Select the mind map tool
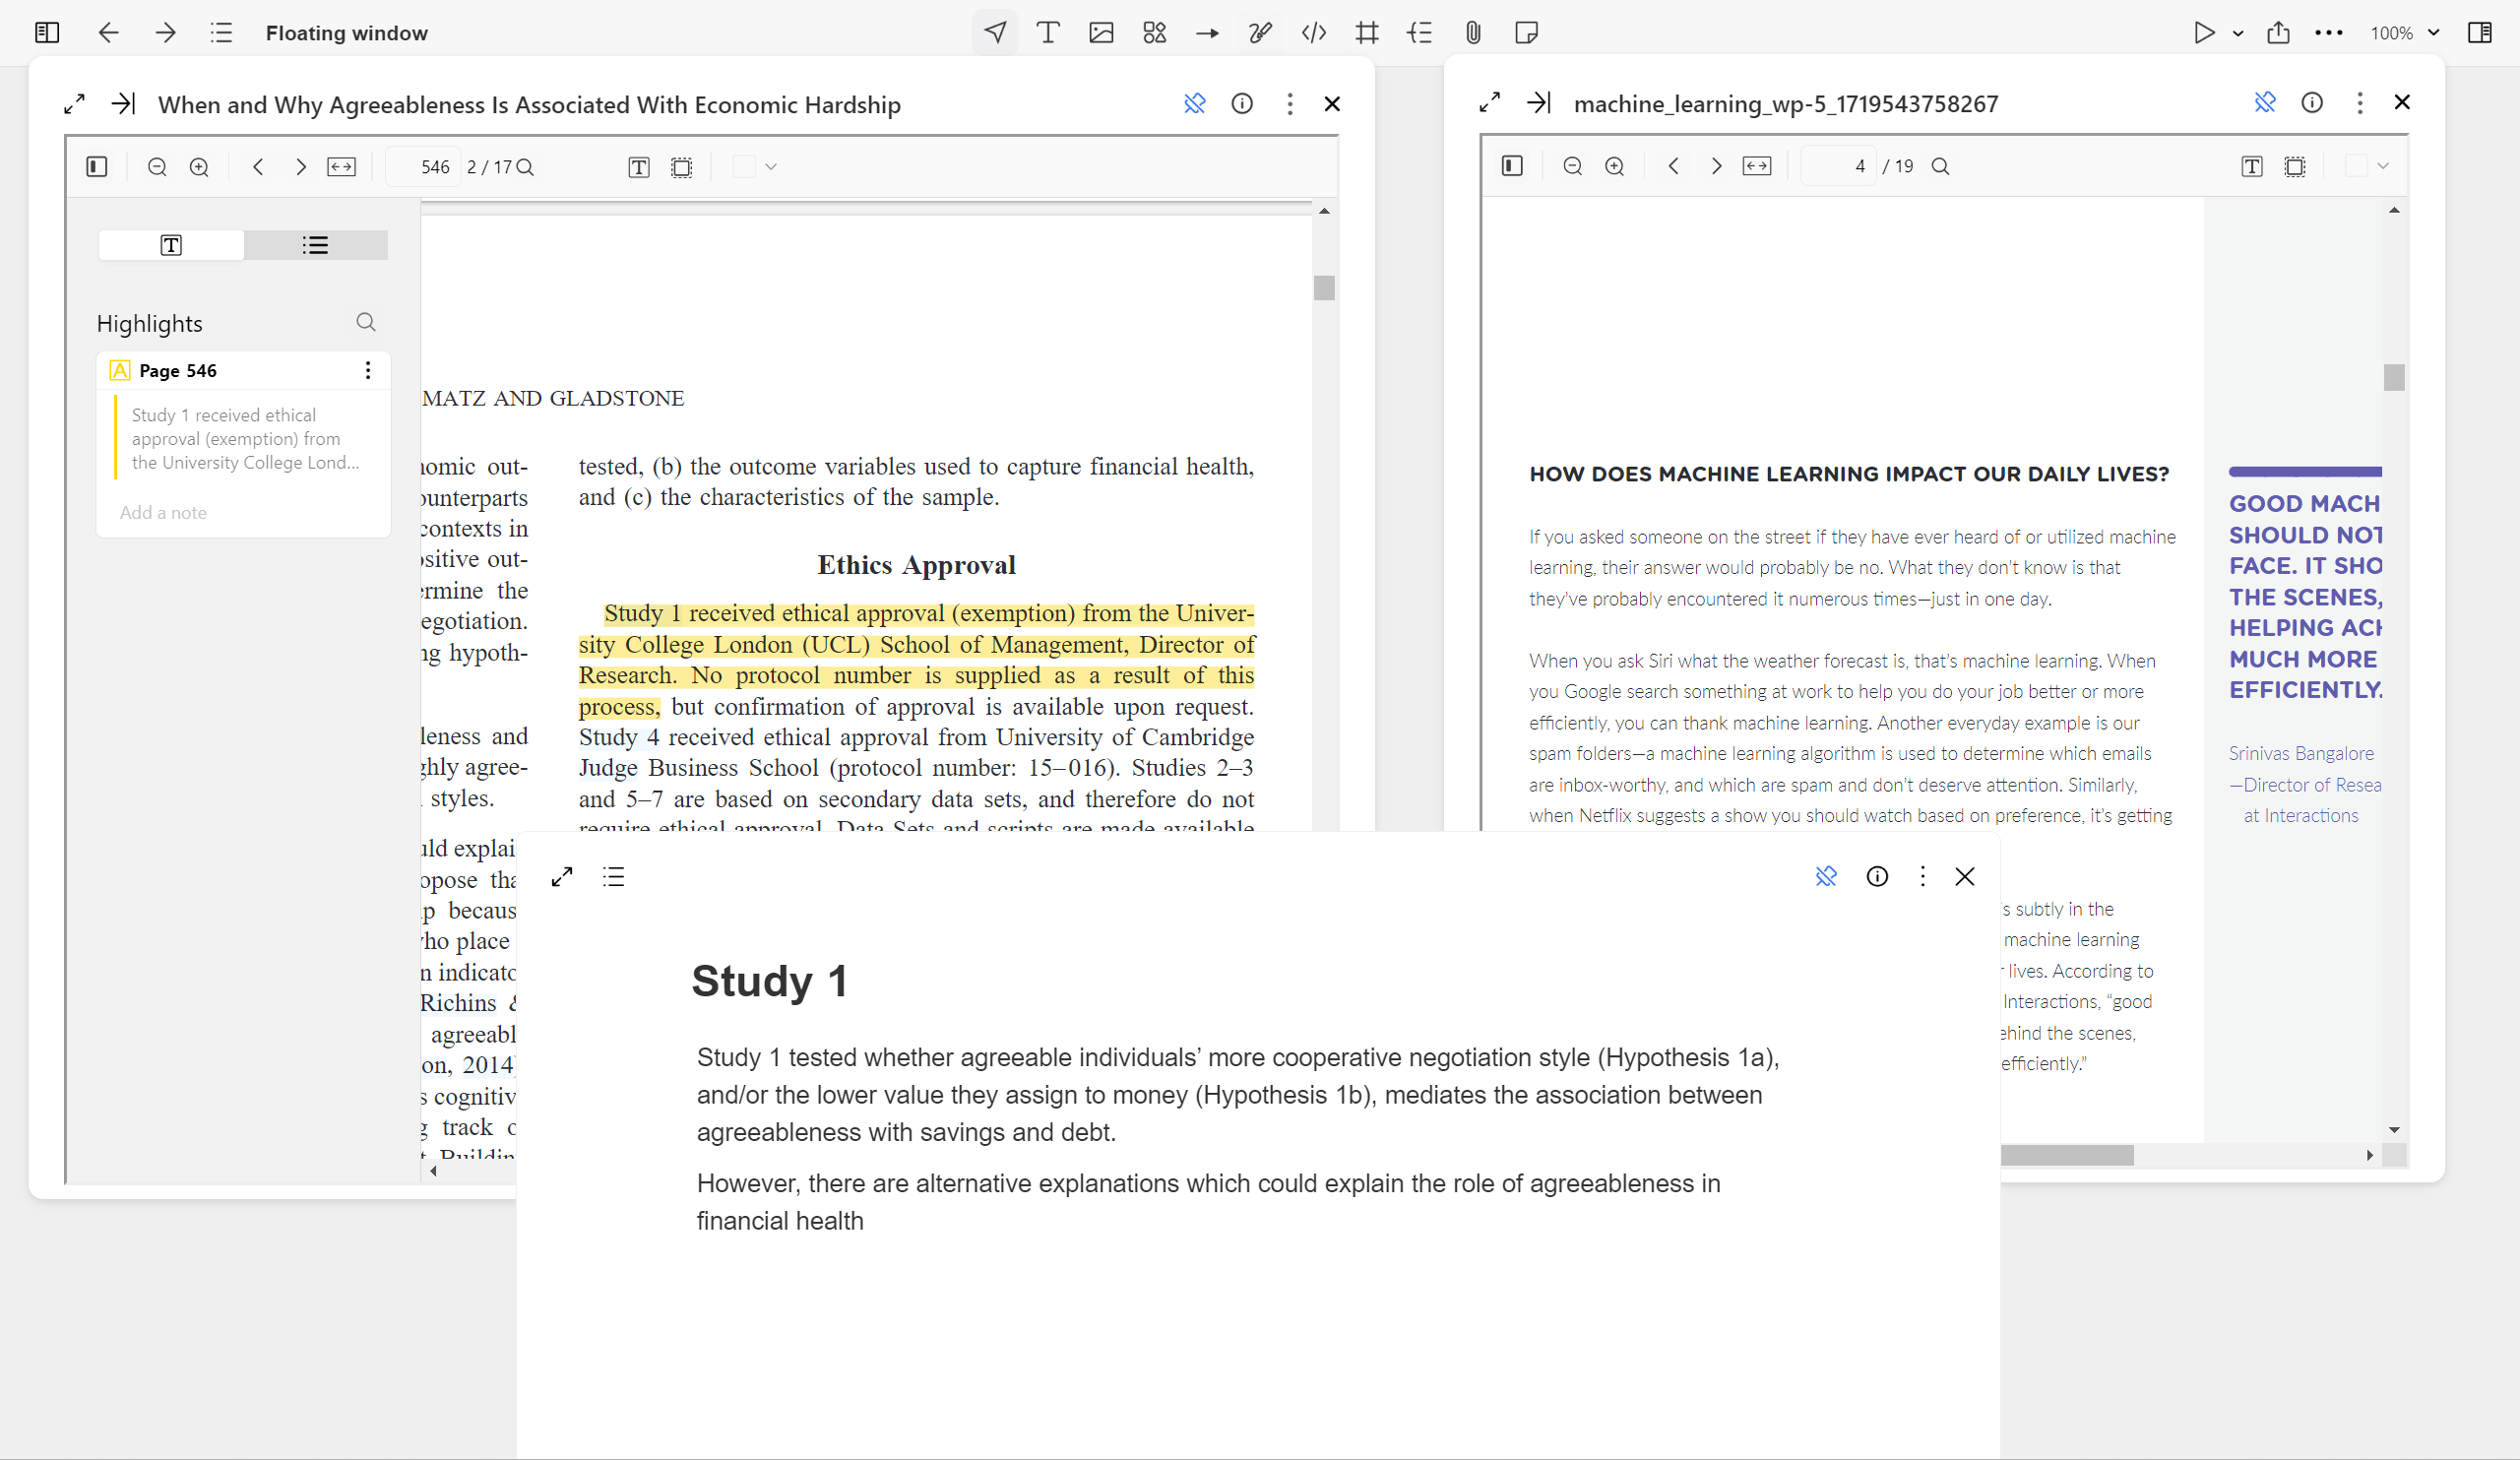The image size is (2520, 1460). point(1420,33)
